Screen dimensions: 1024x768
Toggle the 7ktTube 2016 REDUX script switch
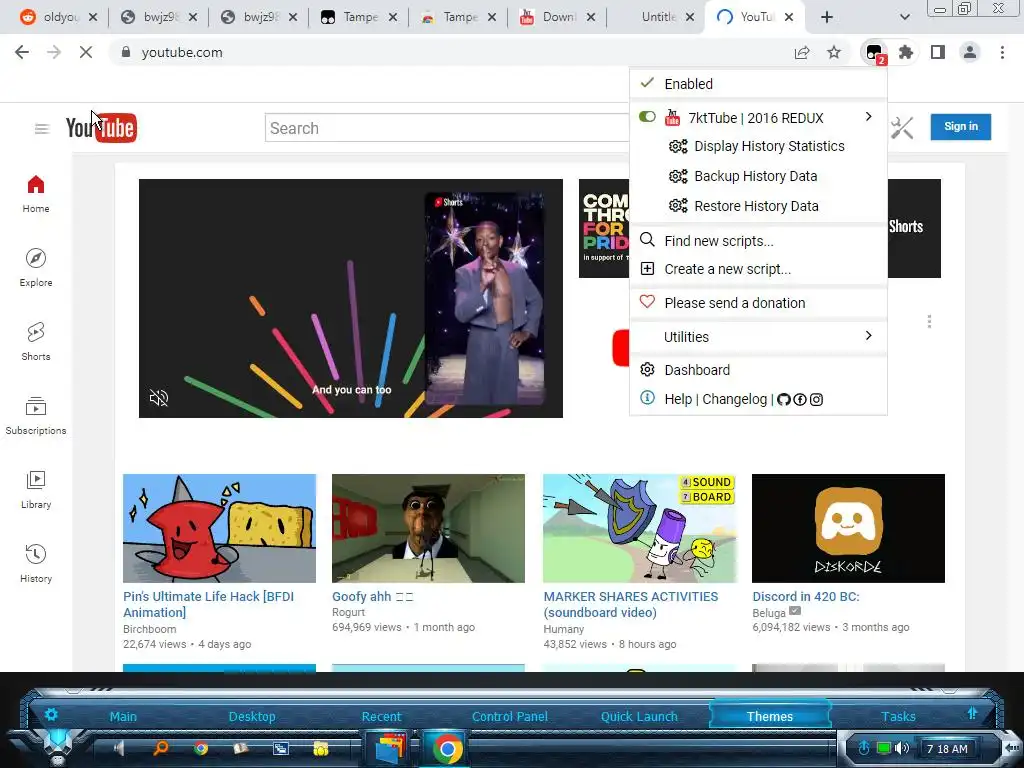click(647, 117)
